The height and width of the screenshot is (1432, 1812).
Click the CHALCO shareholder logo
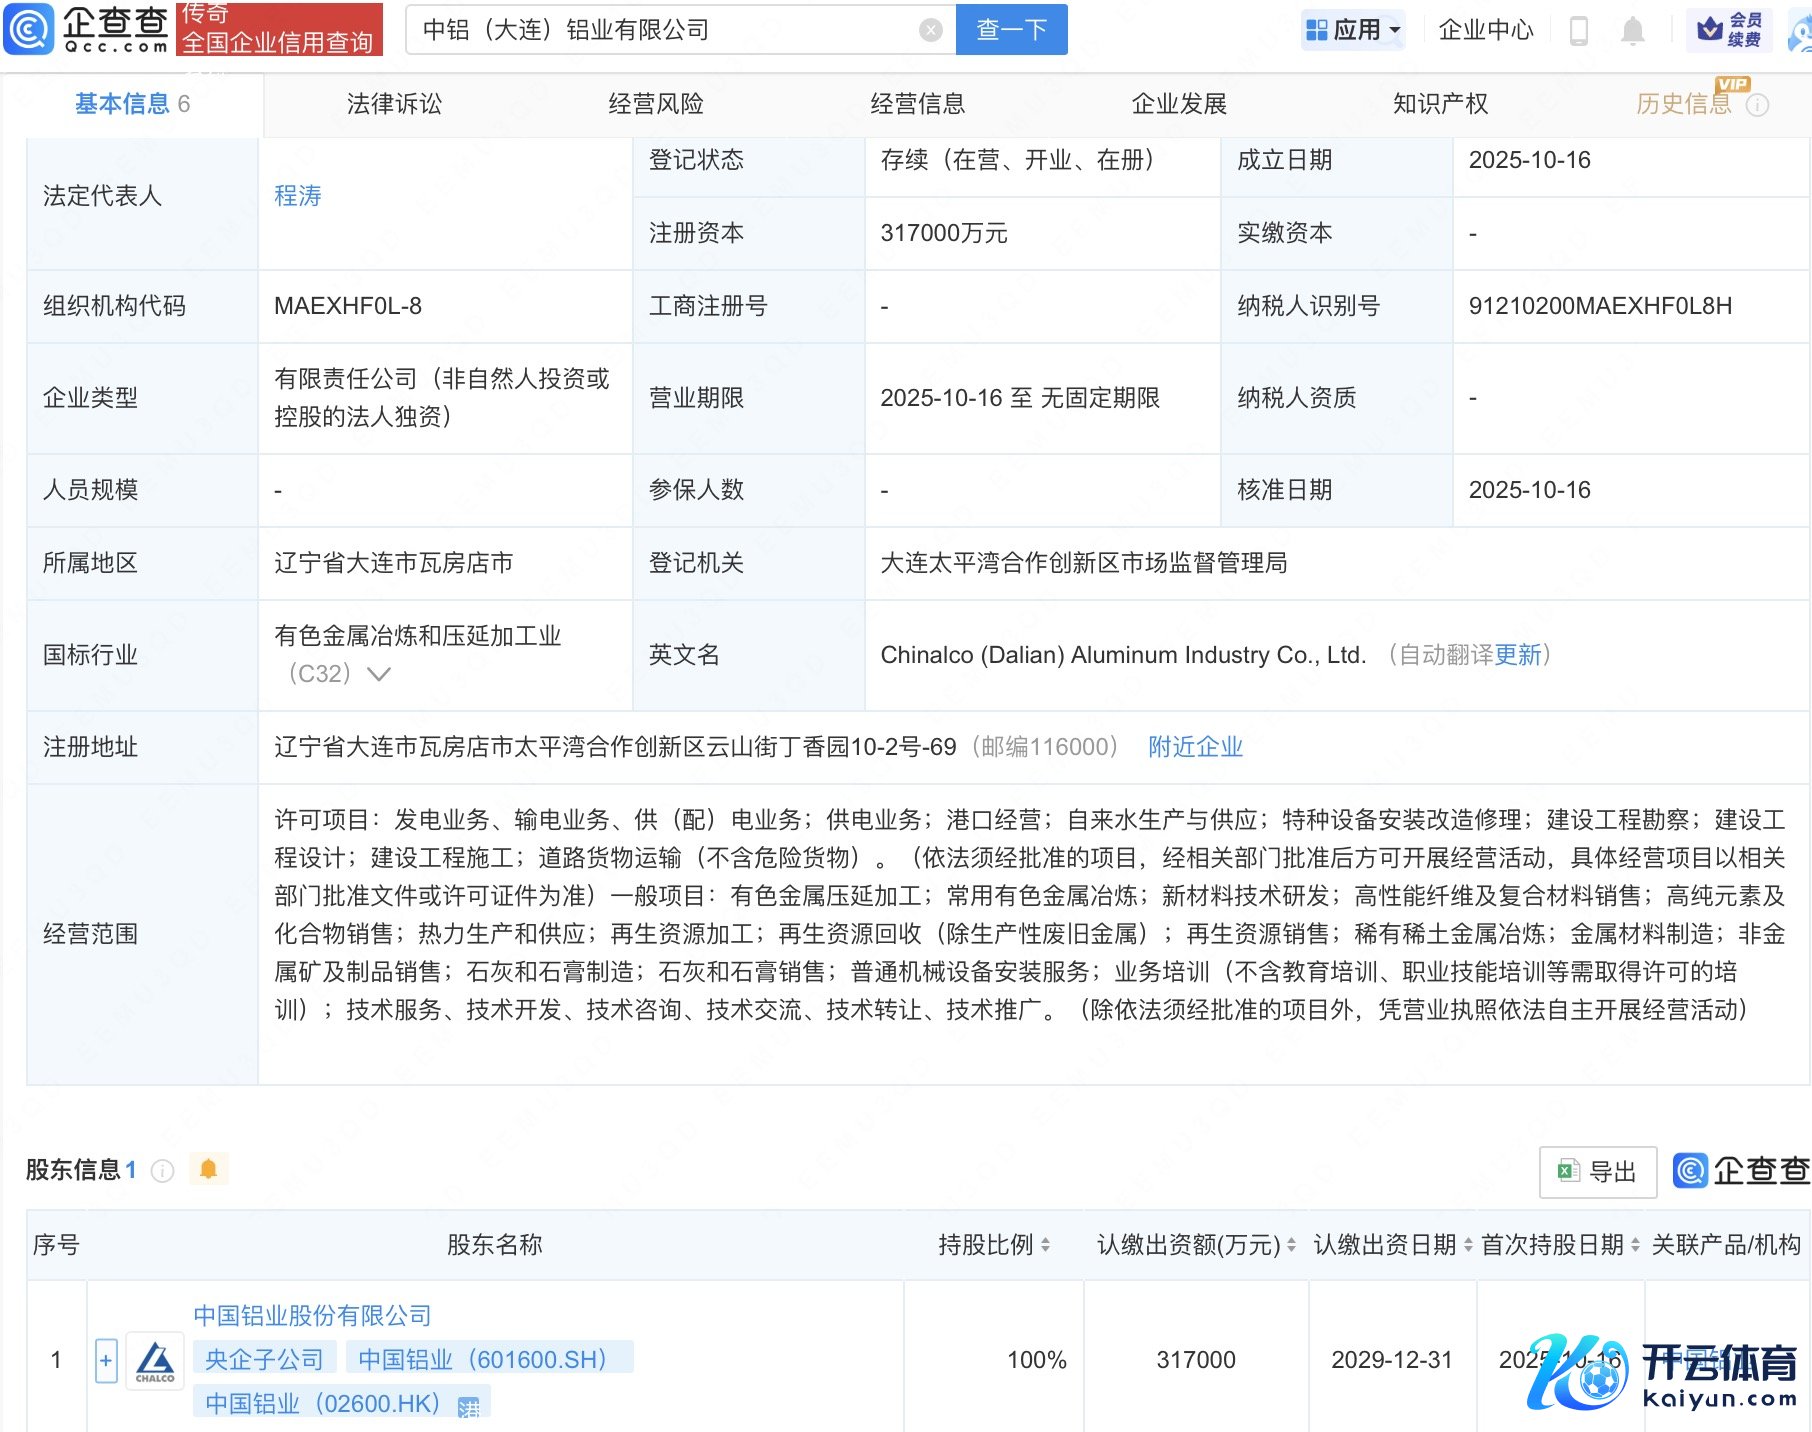pyautogui.click(x=155, y=1360)
